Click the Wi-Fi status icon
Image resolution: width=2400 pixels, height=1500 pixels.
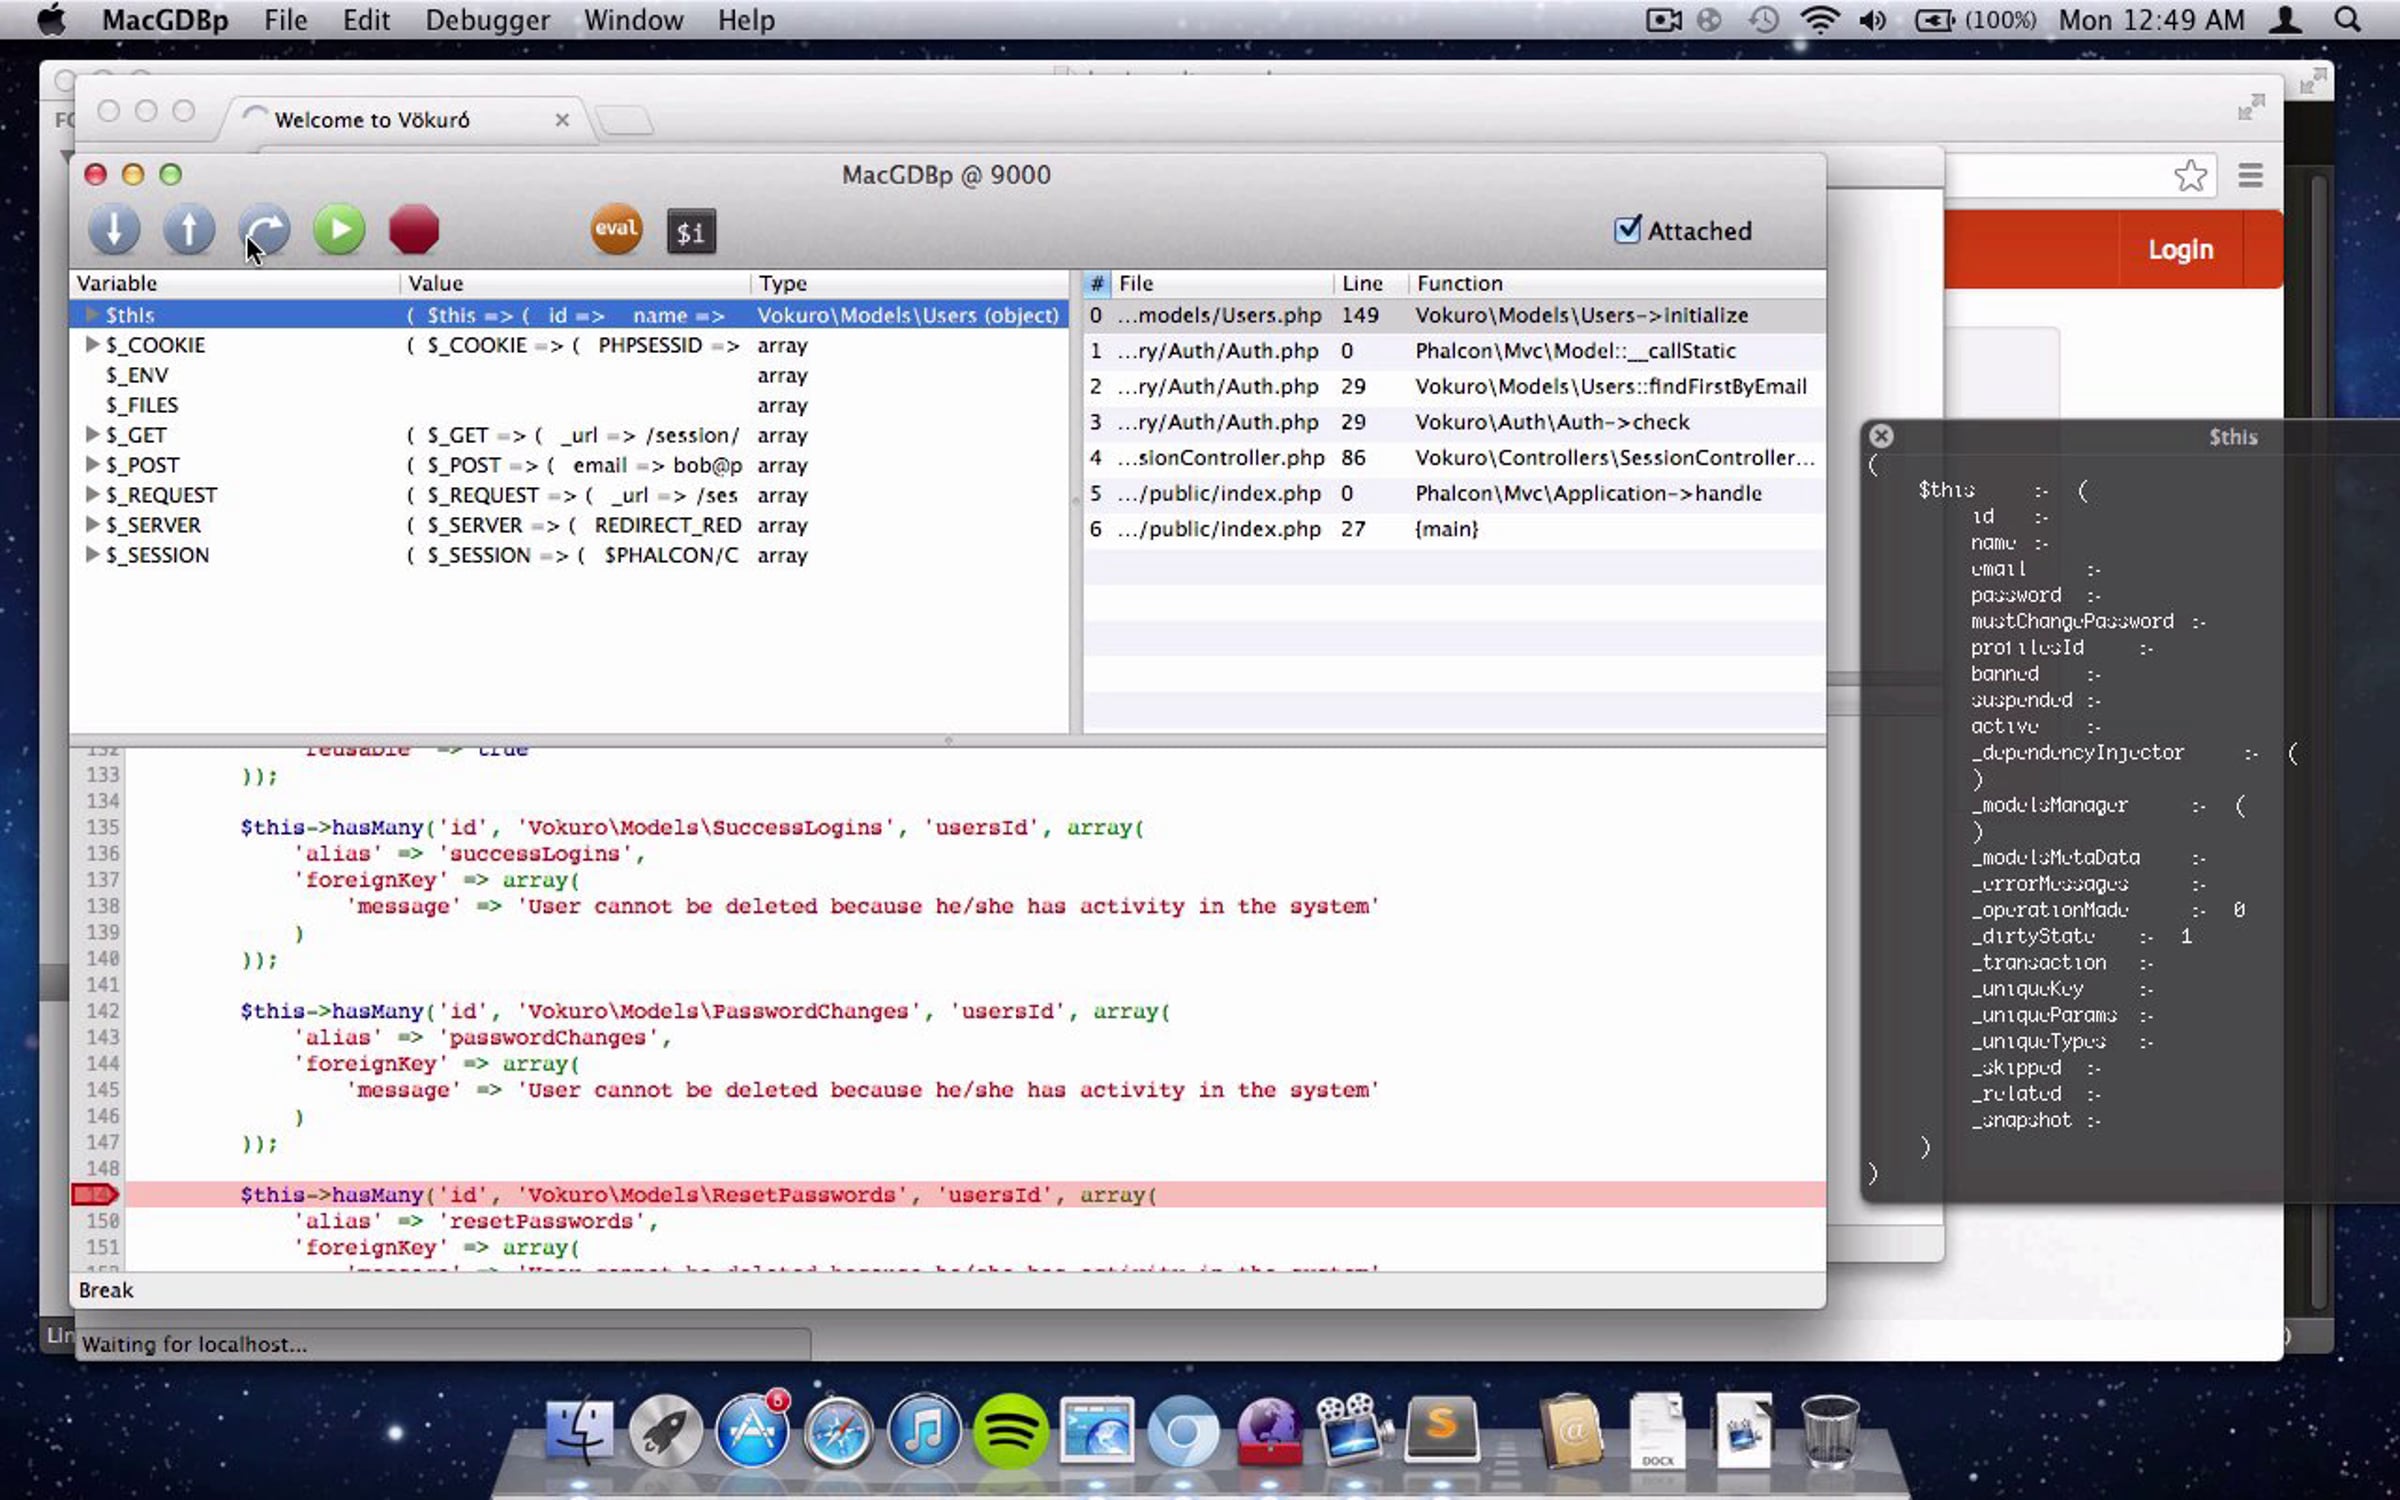1819,20
